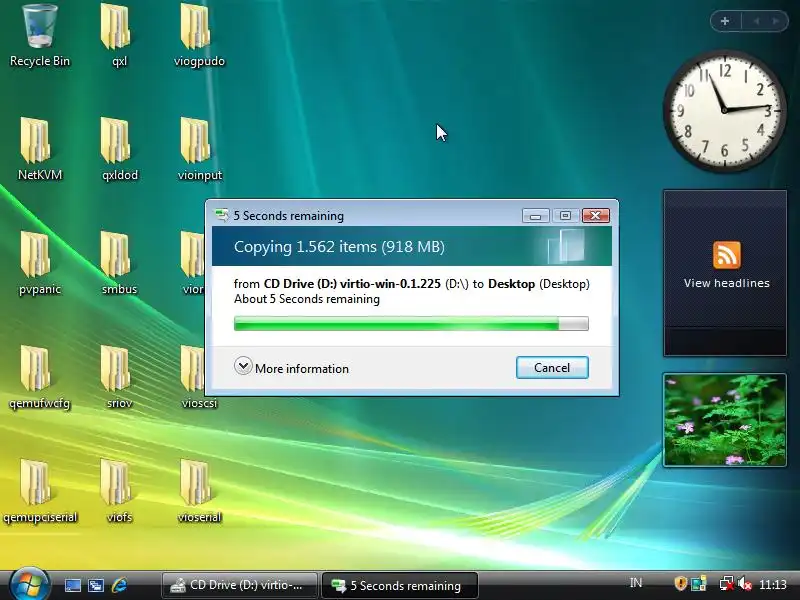Cancel the file copy operation
800x600 pixels.
[x=552, y=367]
